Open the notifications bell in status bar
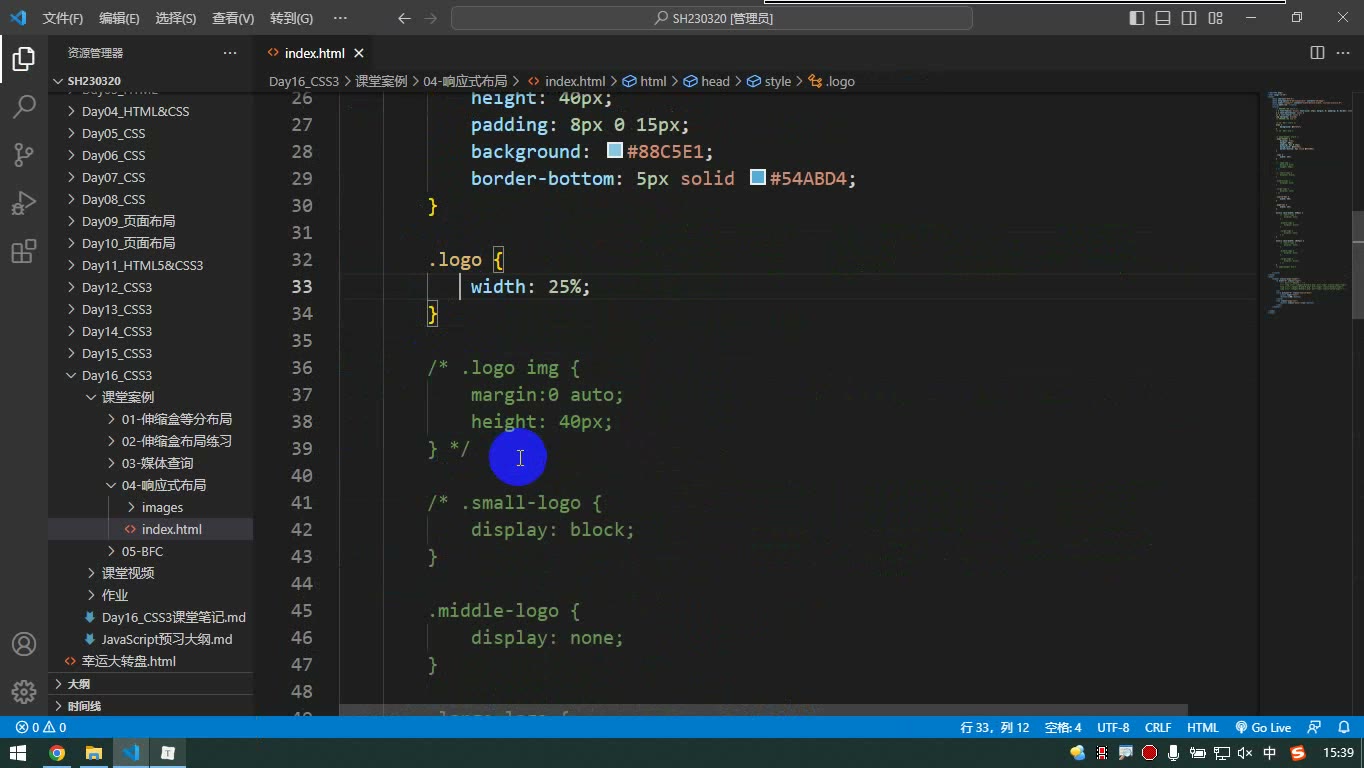The width and height of the screenshot is (1364, 768). 1342,728
